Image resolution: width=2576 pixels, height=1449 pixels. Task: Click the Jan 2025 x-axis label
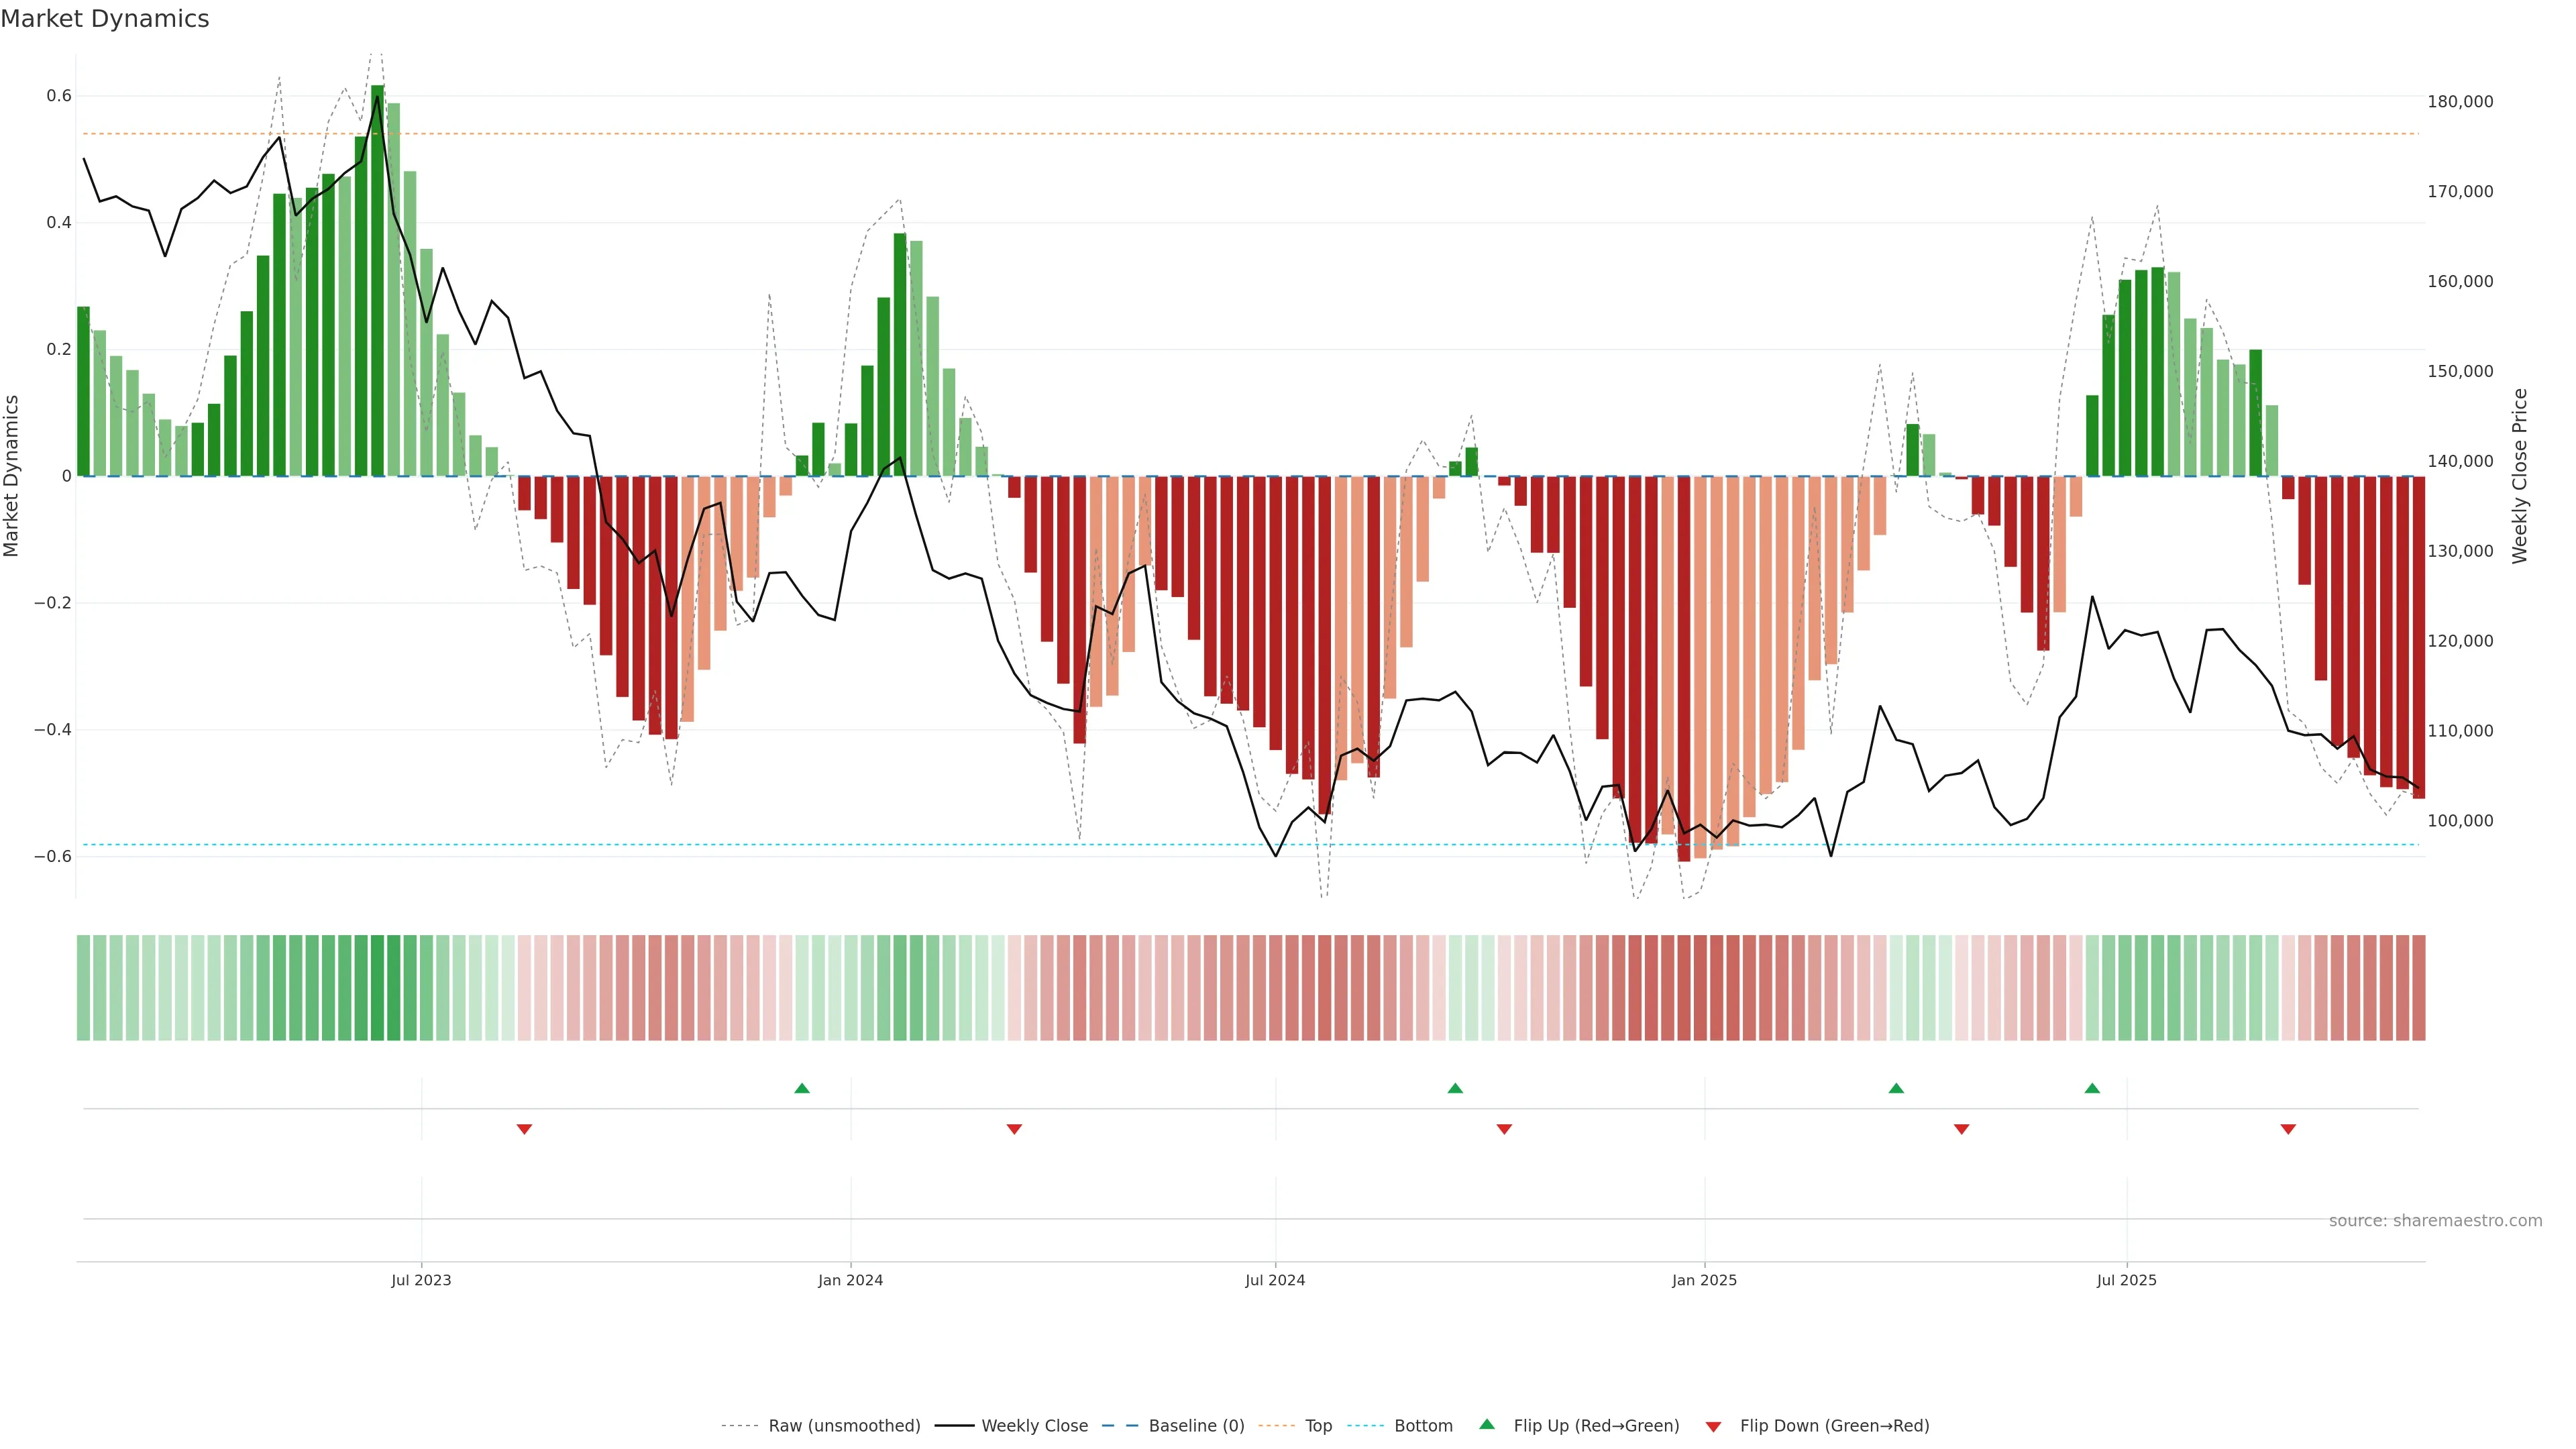pos(1704,1280)
